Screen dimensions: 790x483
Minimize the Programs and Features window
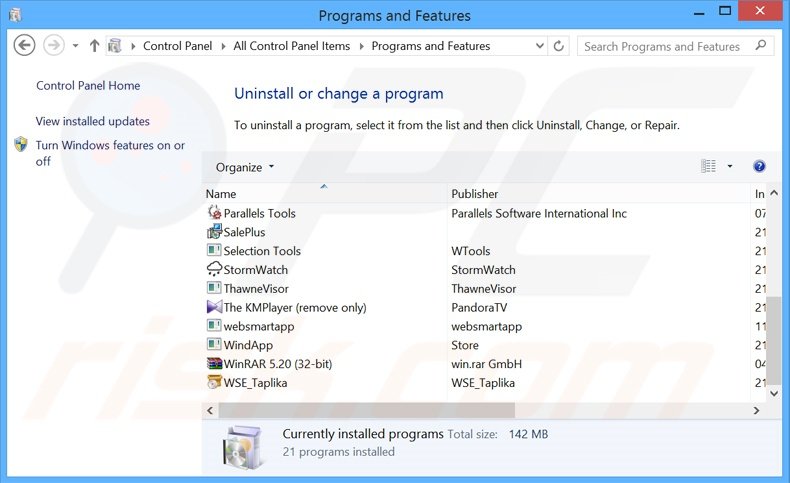point(699,13)
